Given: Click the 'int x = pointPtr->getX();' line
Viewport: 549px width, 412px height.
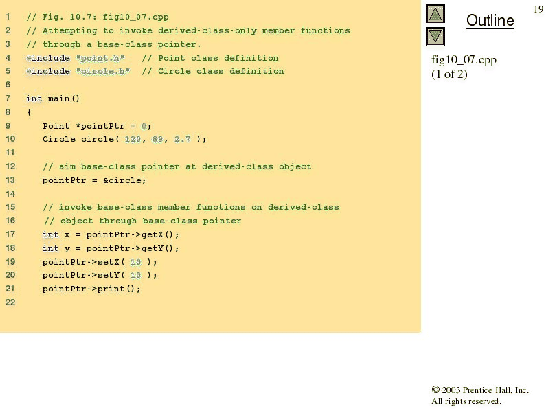Looking at the screenshot, I should (x=111, y=234).
